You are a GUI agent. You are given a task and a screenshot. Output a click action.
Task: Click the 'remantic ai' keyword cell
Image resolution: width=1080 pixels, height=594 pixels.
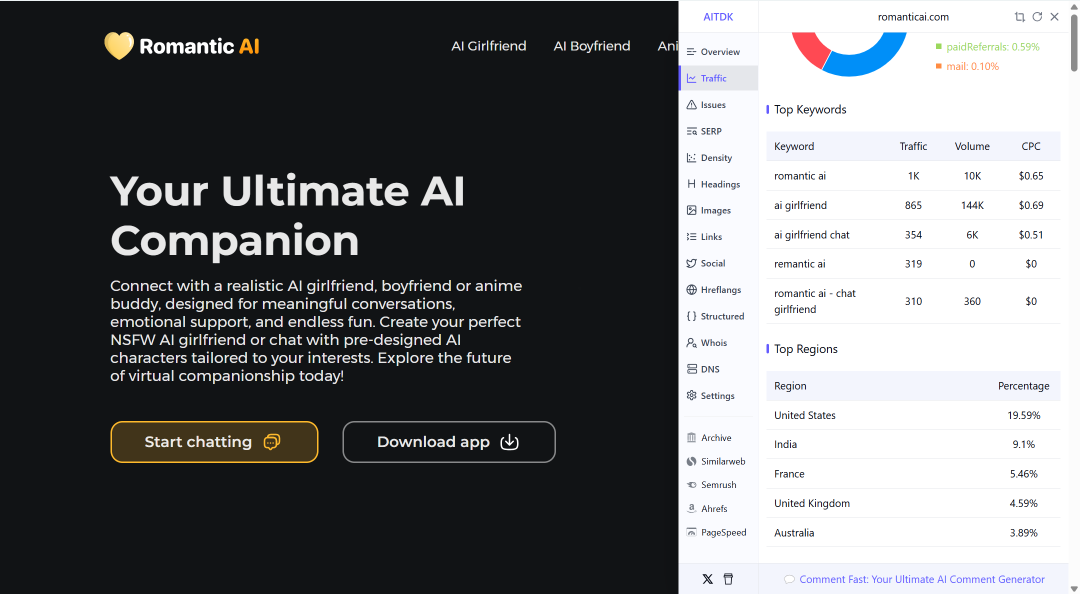(x=800, y=264)
